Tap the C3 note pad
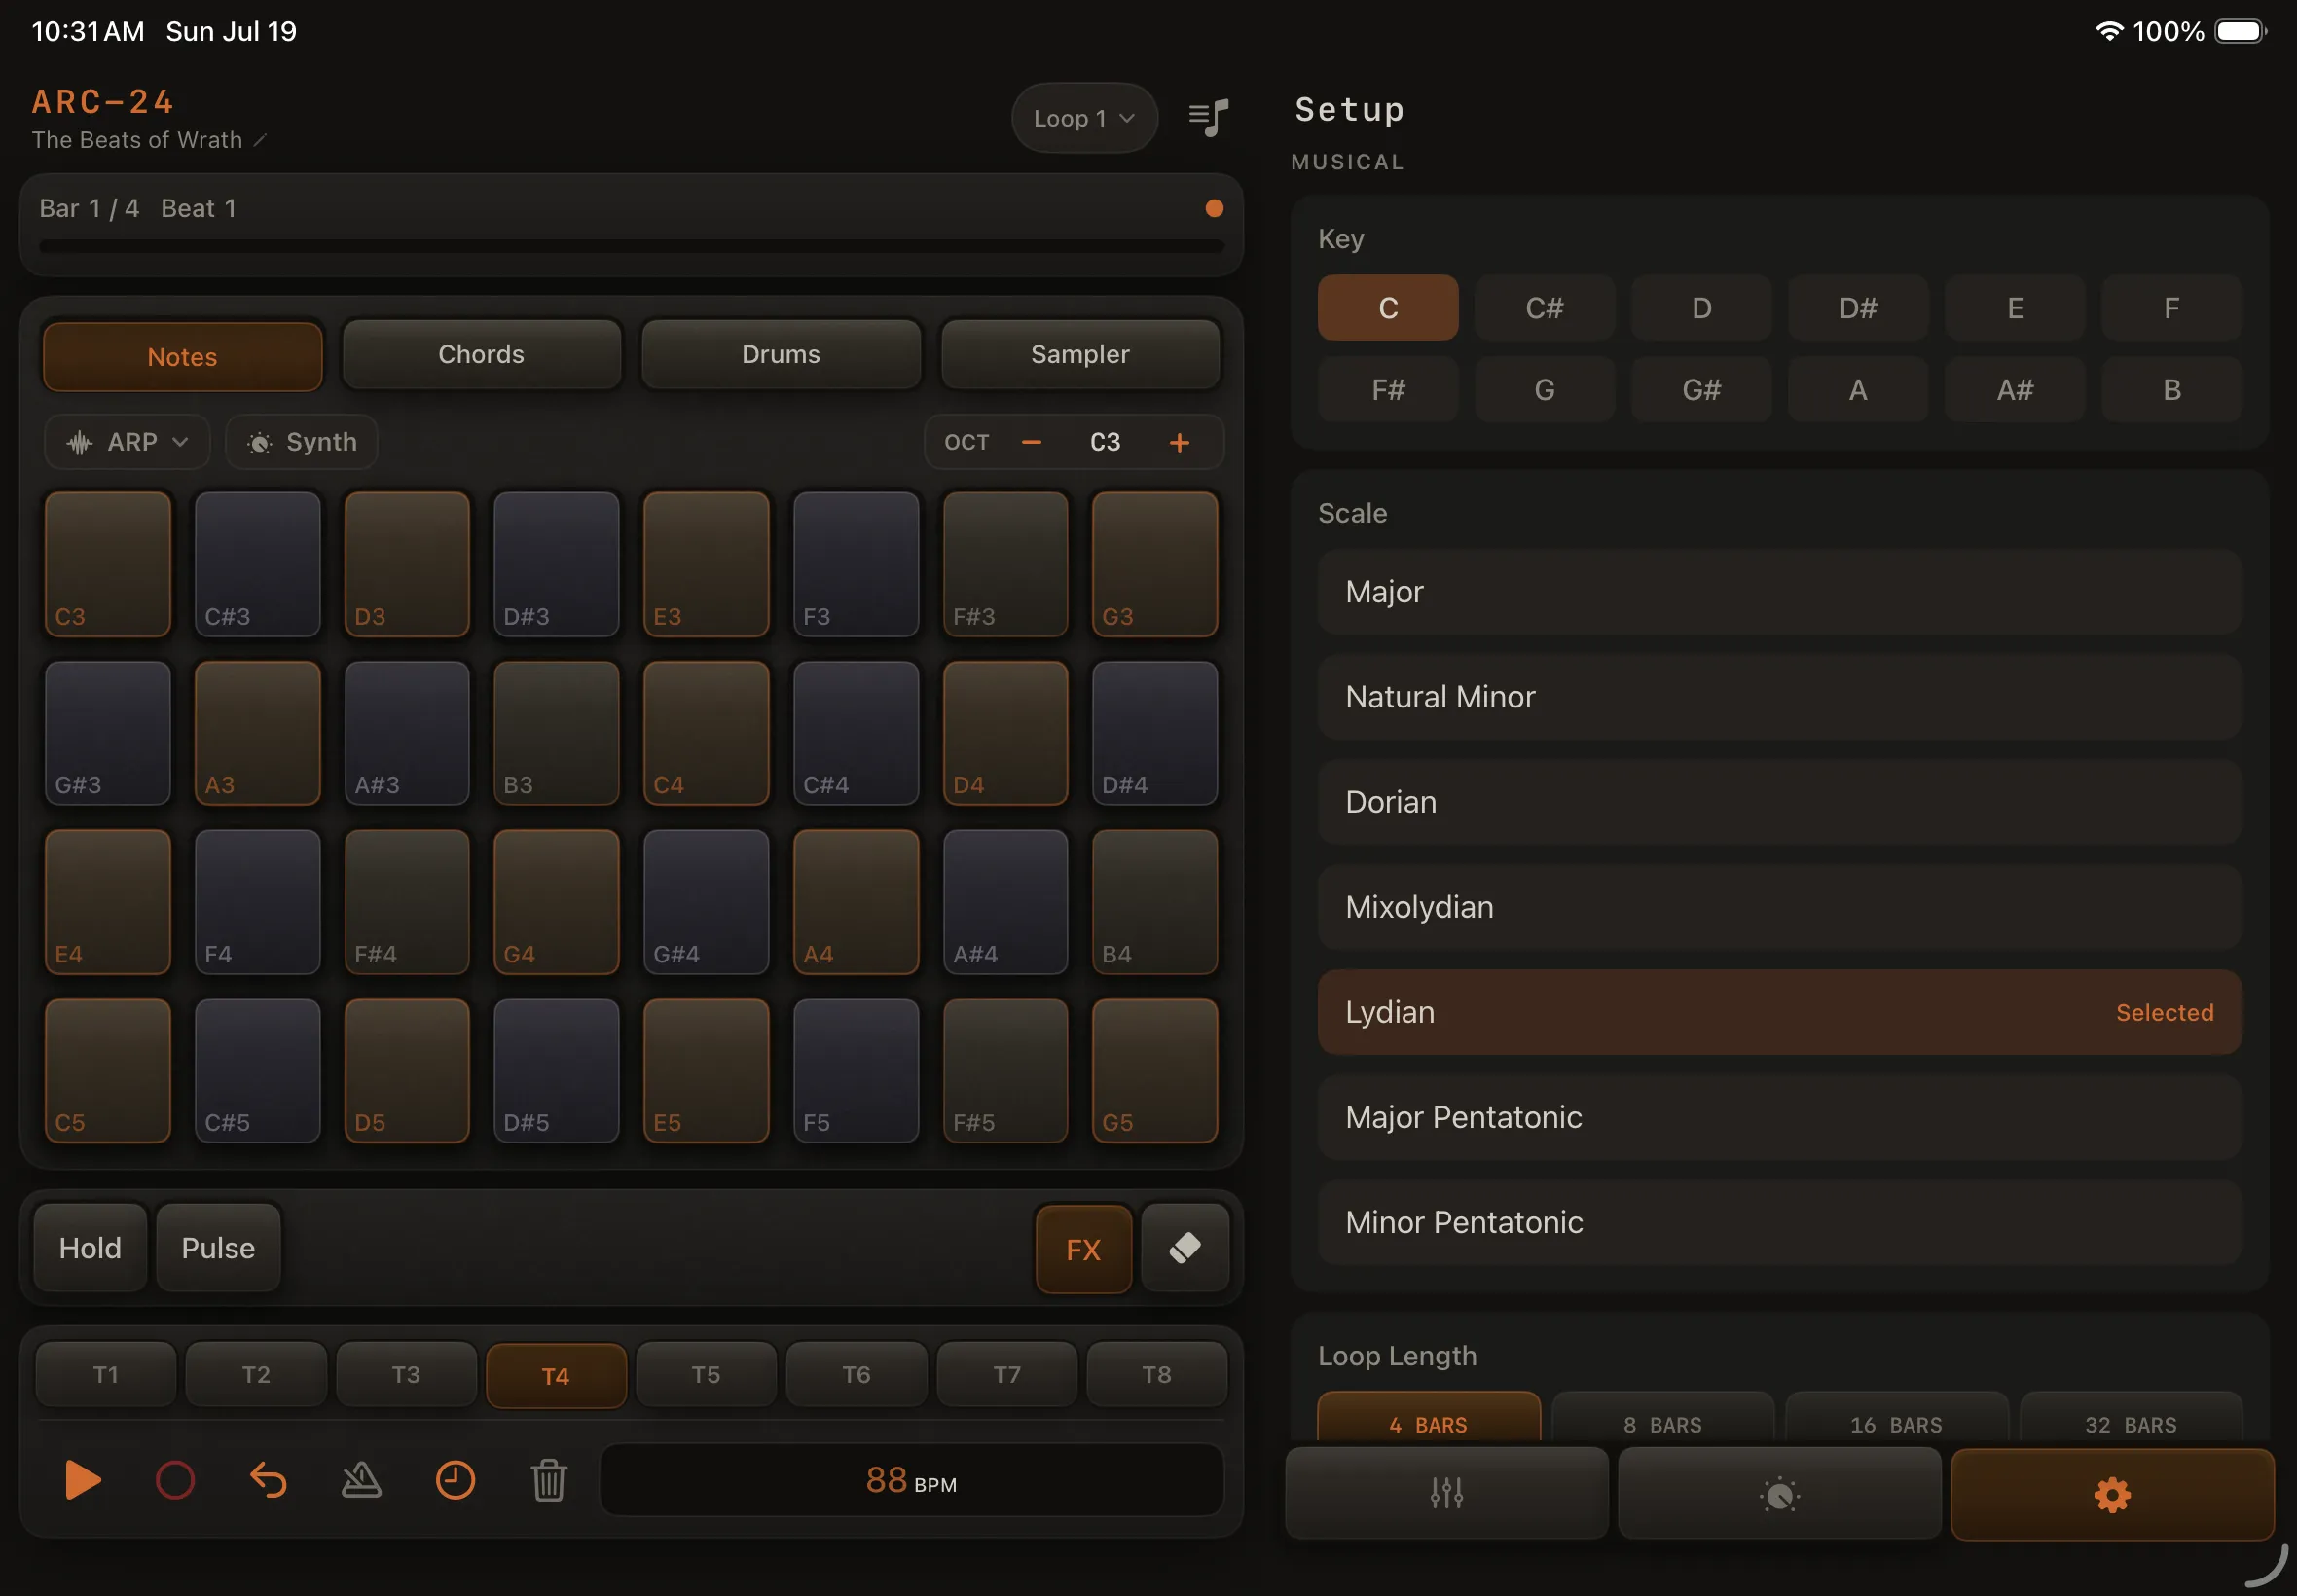The width and height of the screenshot is (2297, 1596). [108, 564]
